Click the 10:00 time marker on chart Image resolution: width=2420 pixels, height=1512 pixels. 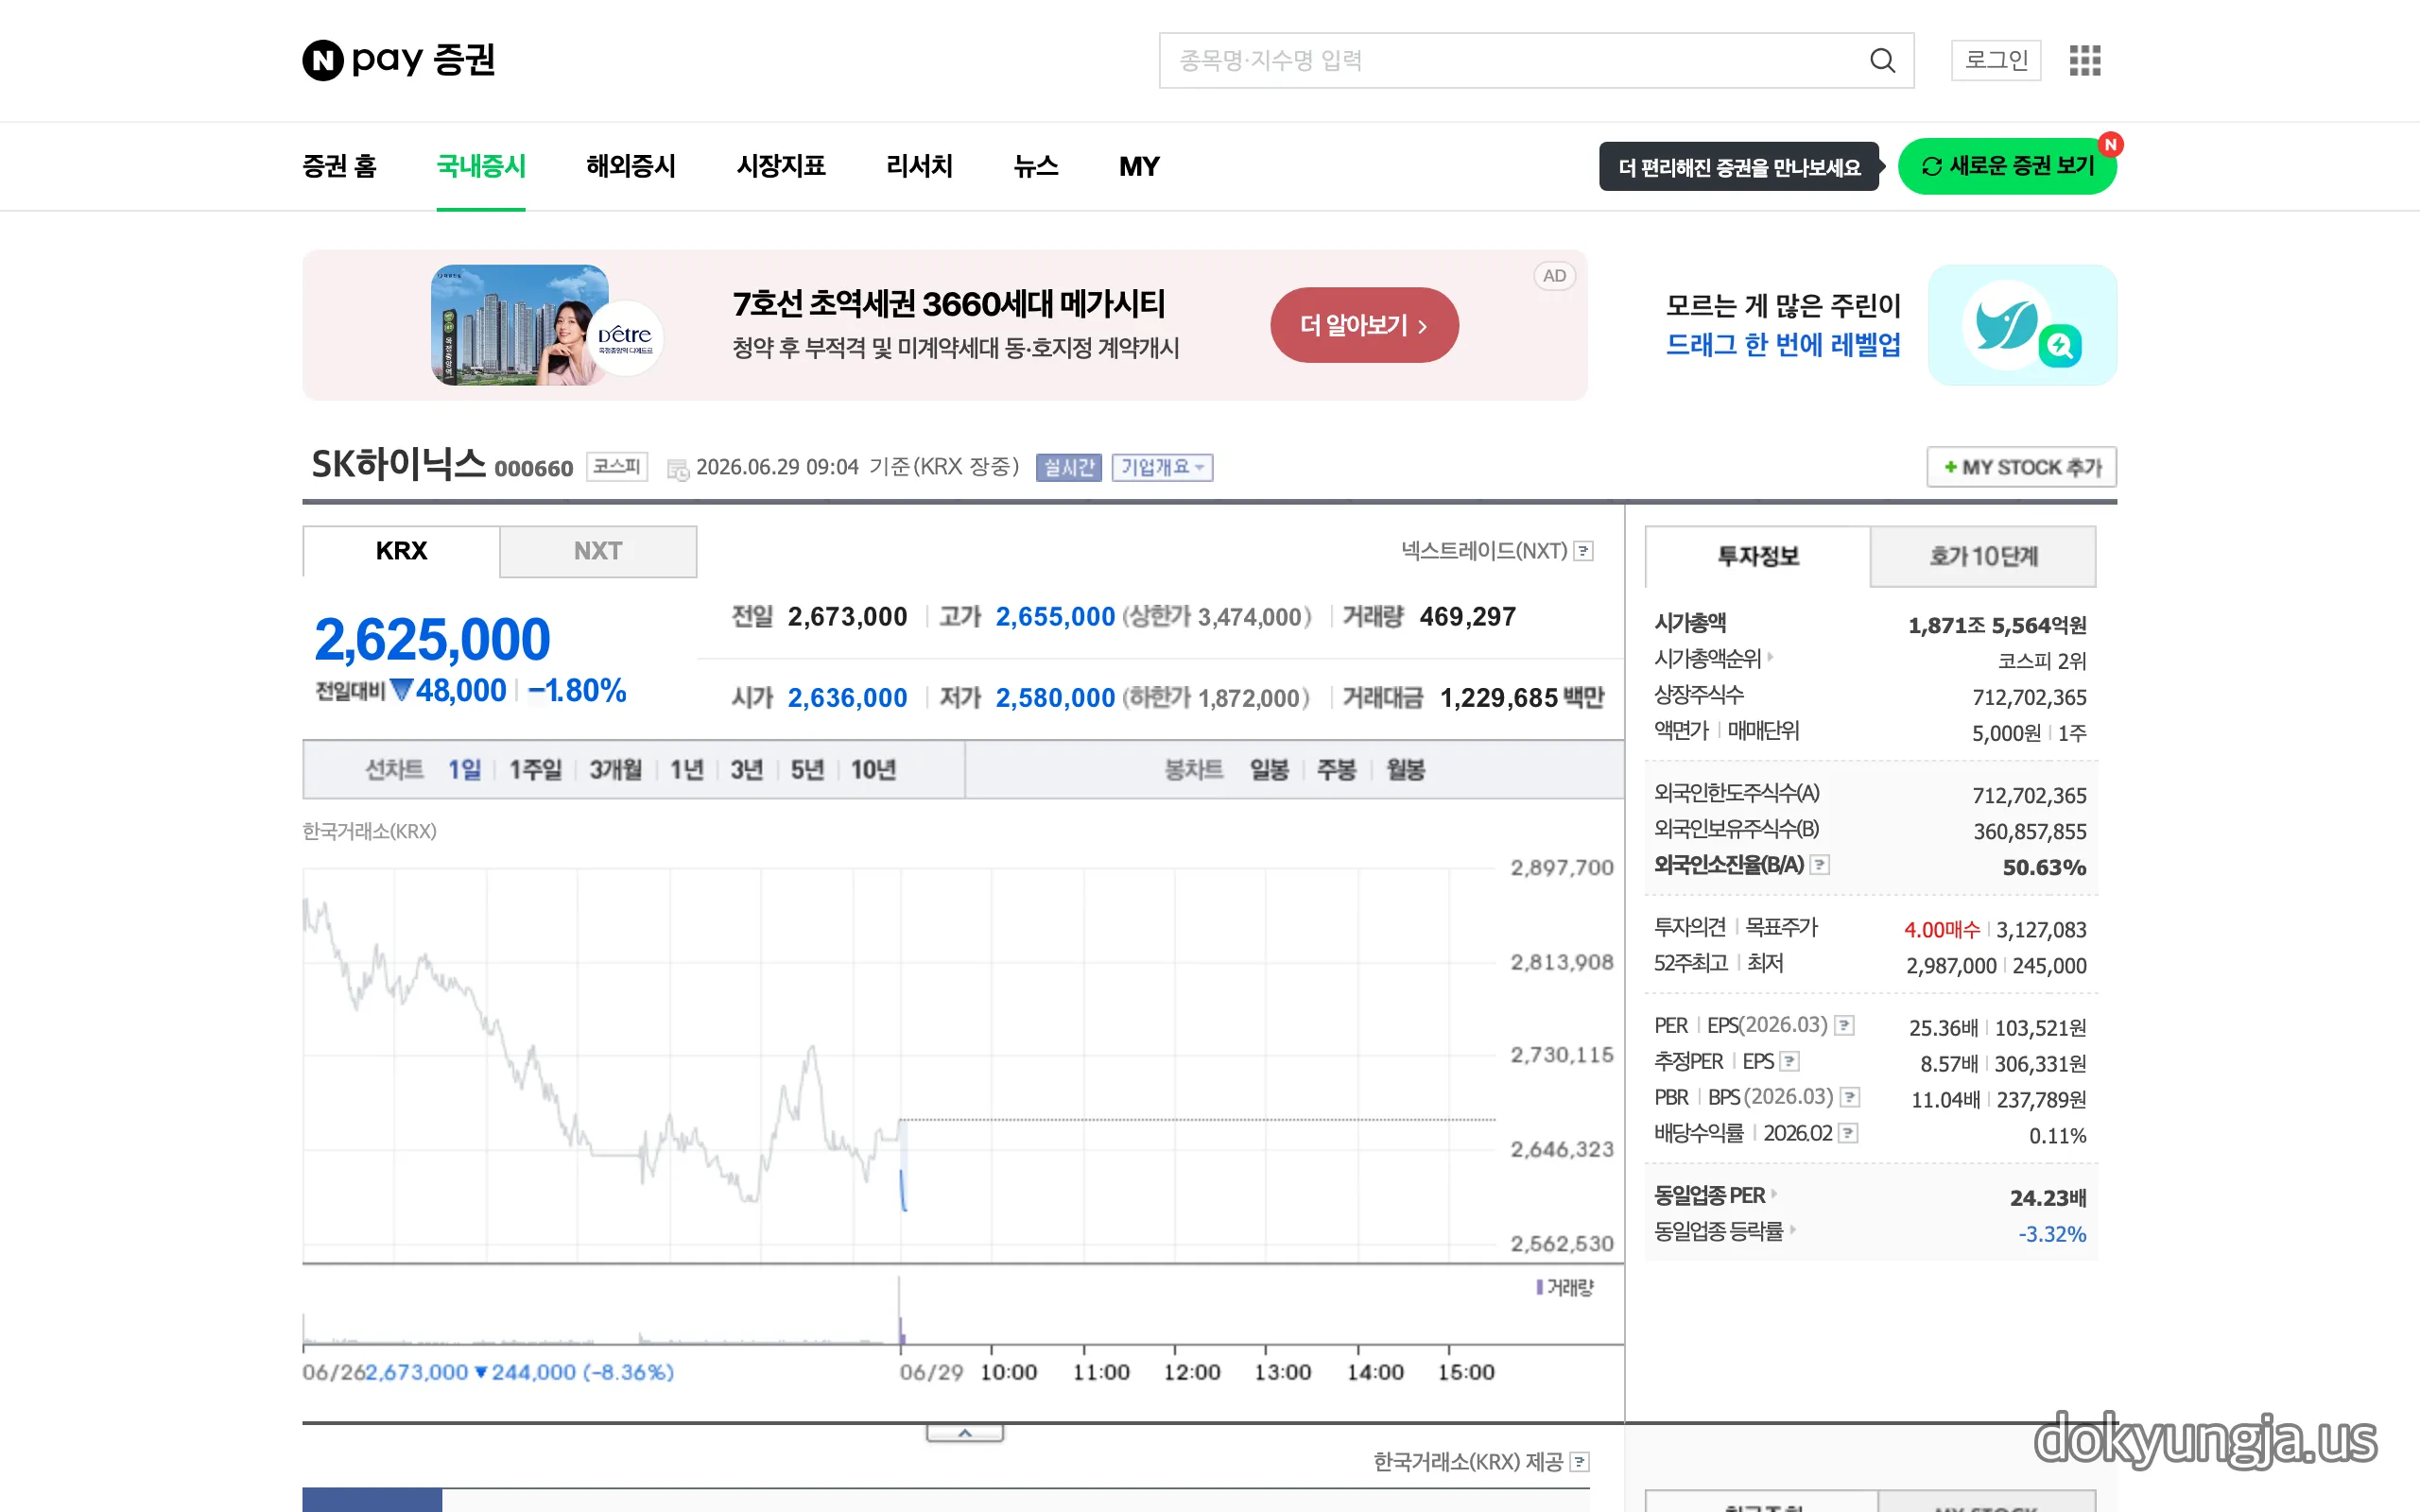(1008, 1372)
